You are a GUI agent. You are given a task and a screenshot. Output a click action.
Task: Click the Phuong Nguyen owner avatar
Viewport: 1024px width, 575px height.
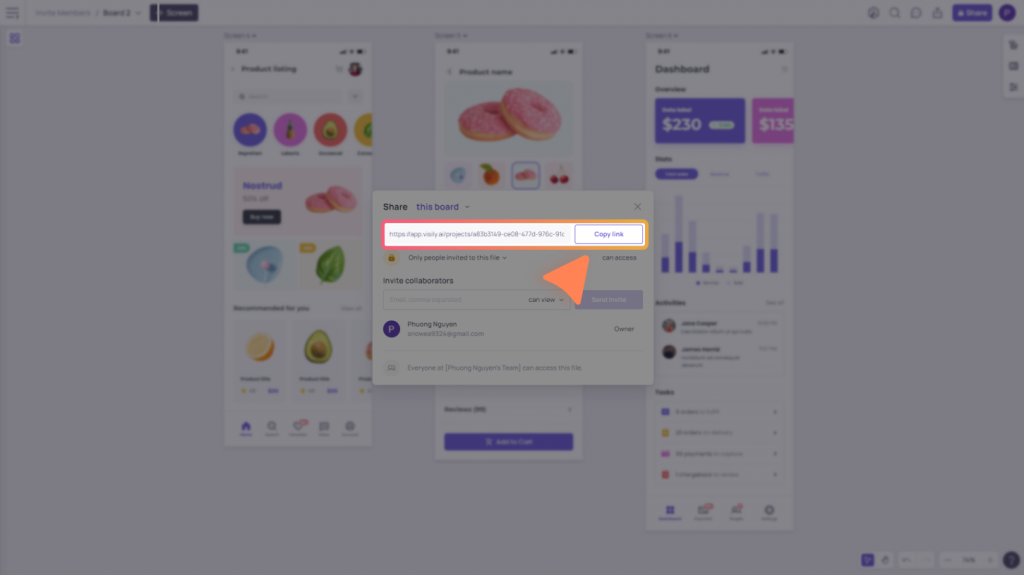click(391, 329)
